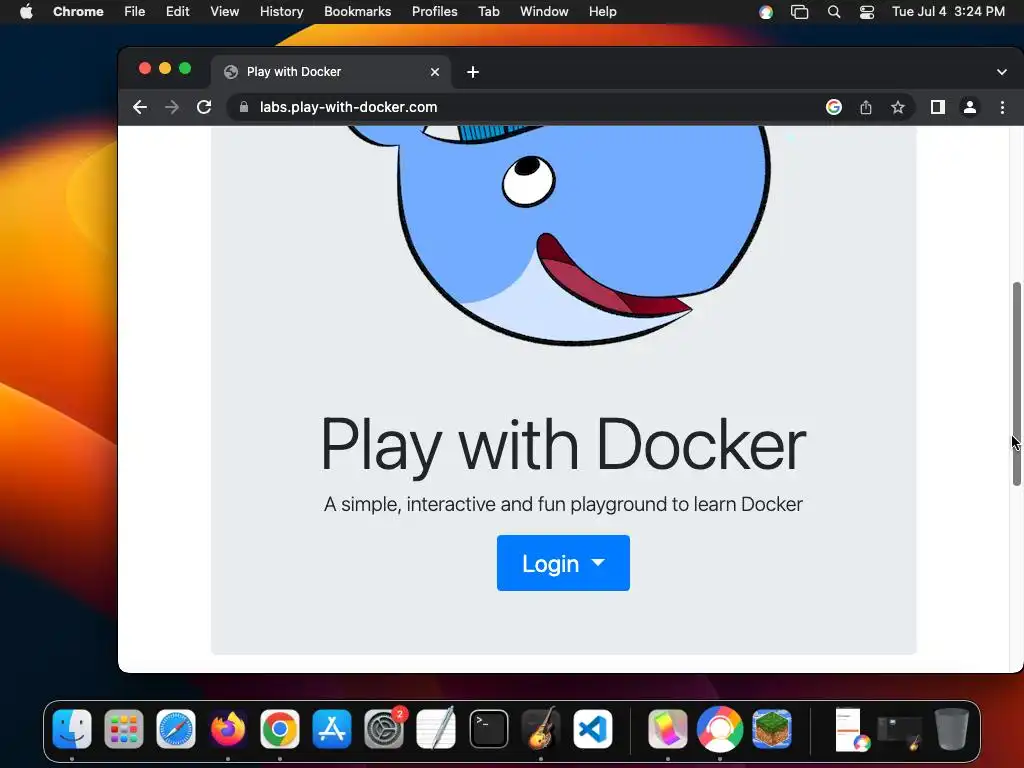Viewport: 1024px width, 768px height.
Task: Select the Play with Docker tab
Action: (x=330, y=72)
